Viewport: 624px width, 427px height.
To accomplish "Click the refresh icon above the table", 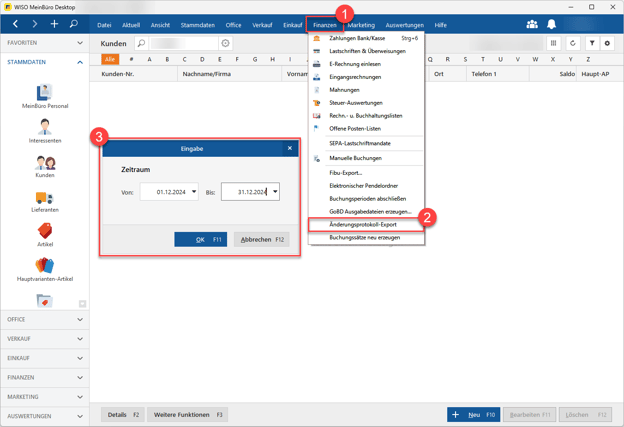I will pos(573,44).
